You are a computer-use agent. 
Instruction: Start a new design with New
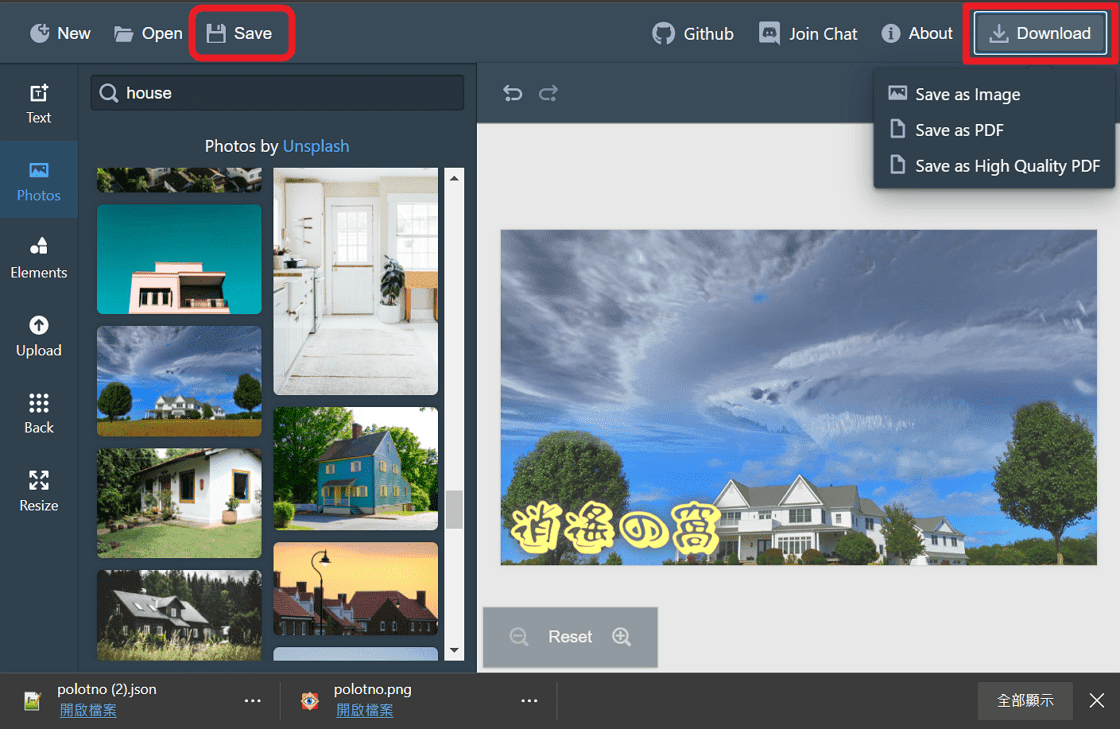[x=59, y=32]
